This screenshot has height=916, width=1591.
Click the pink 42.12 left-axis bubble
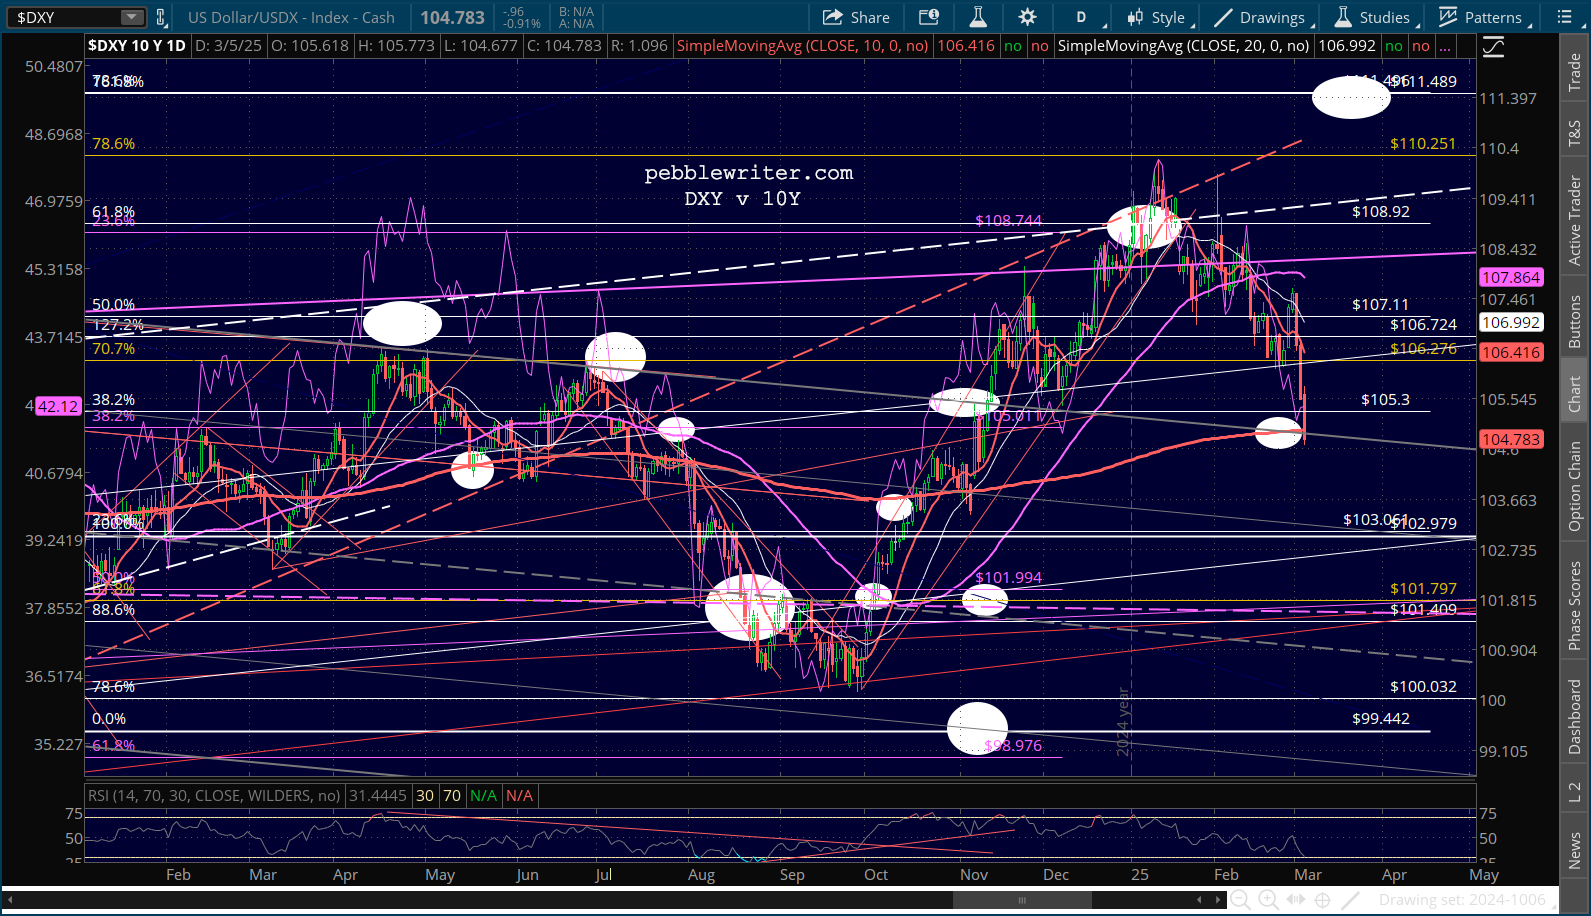[x=58, y=406]
